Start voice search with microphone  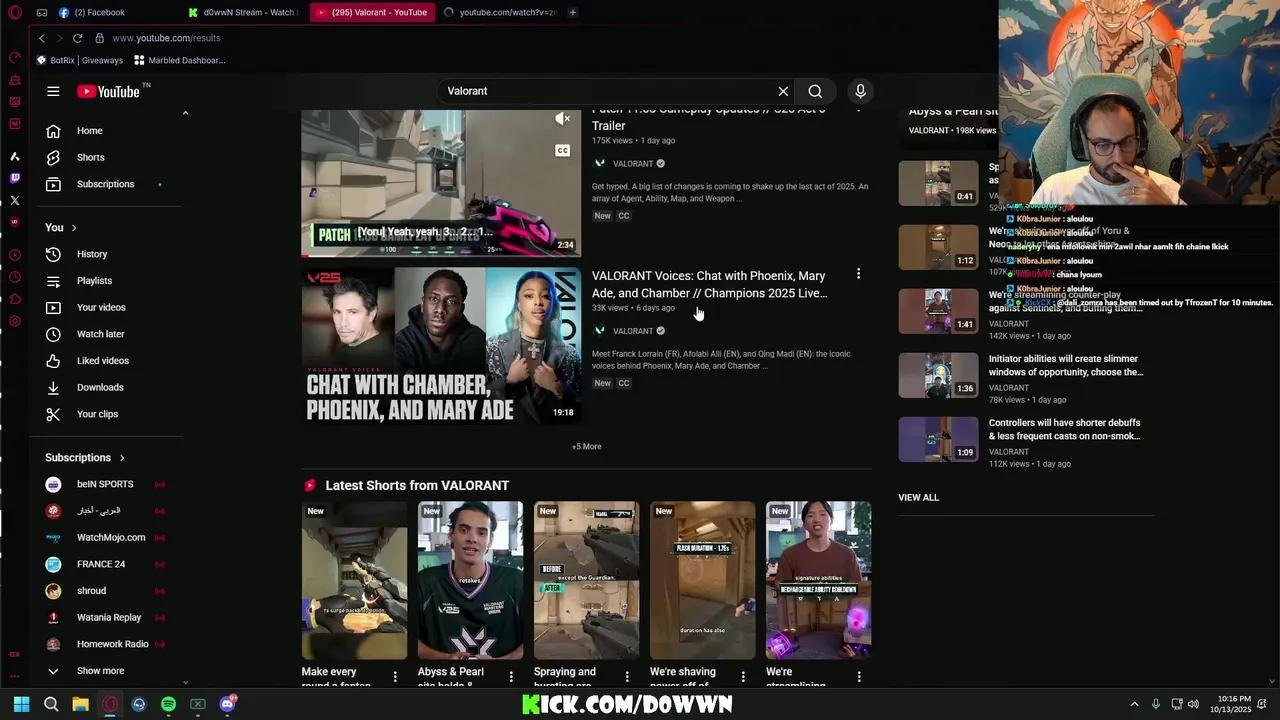(x=860, y=91)
